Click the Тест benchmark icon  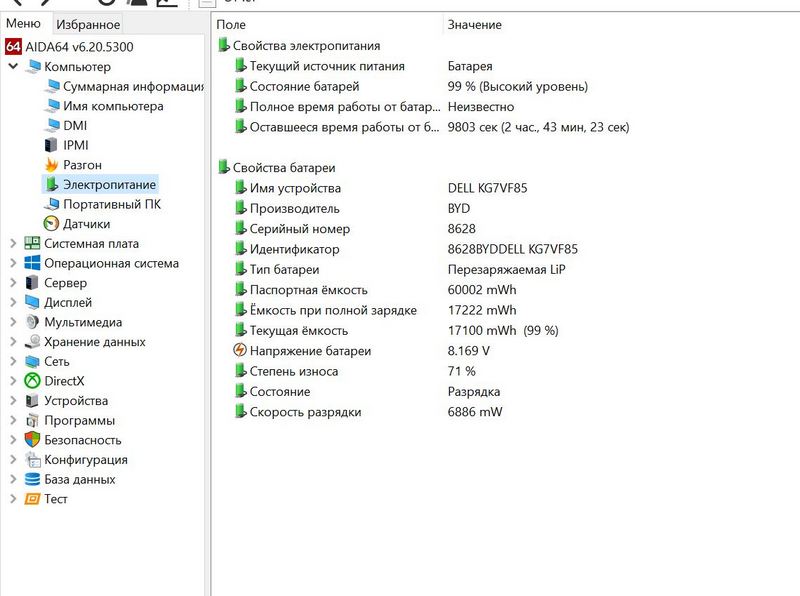point(33,499)
